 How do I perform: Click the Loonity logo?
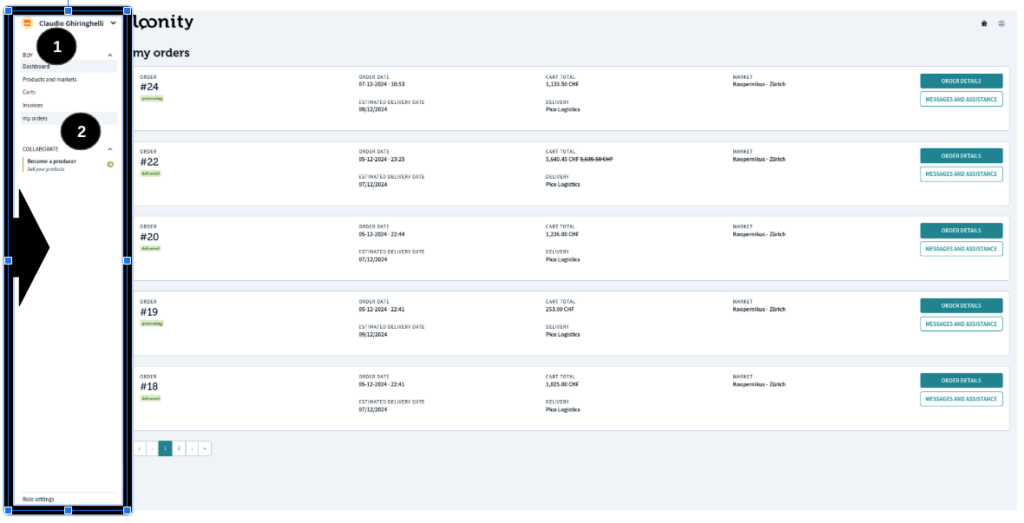[x=164, y=23]
